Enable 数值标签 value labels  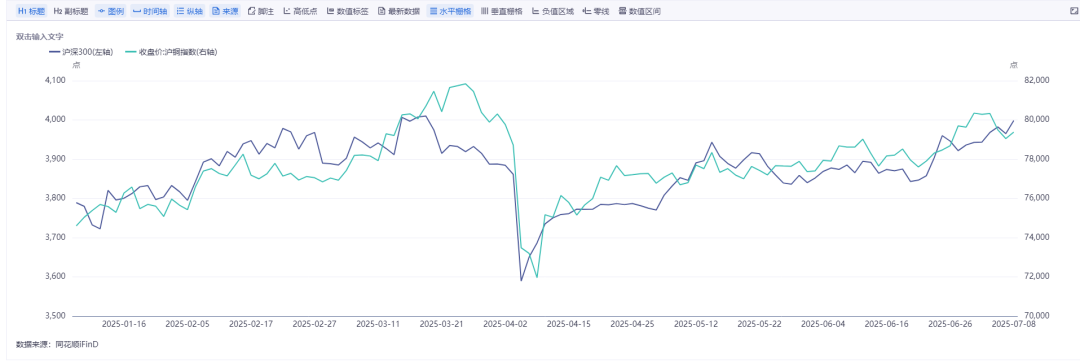[x=348, y=12]
